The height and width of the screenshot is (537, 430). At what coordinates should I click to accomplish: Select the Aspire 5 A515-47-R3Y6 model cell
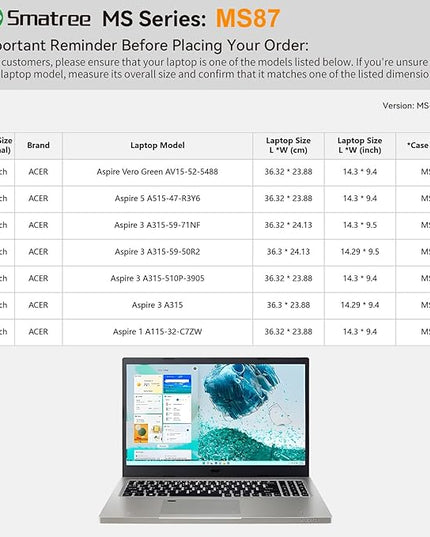coord(157,199)
